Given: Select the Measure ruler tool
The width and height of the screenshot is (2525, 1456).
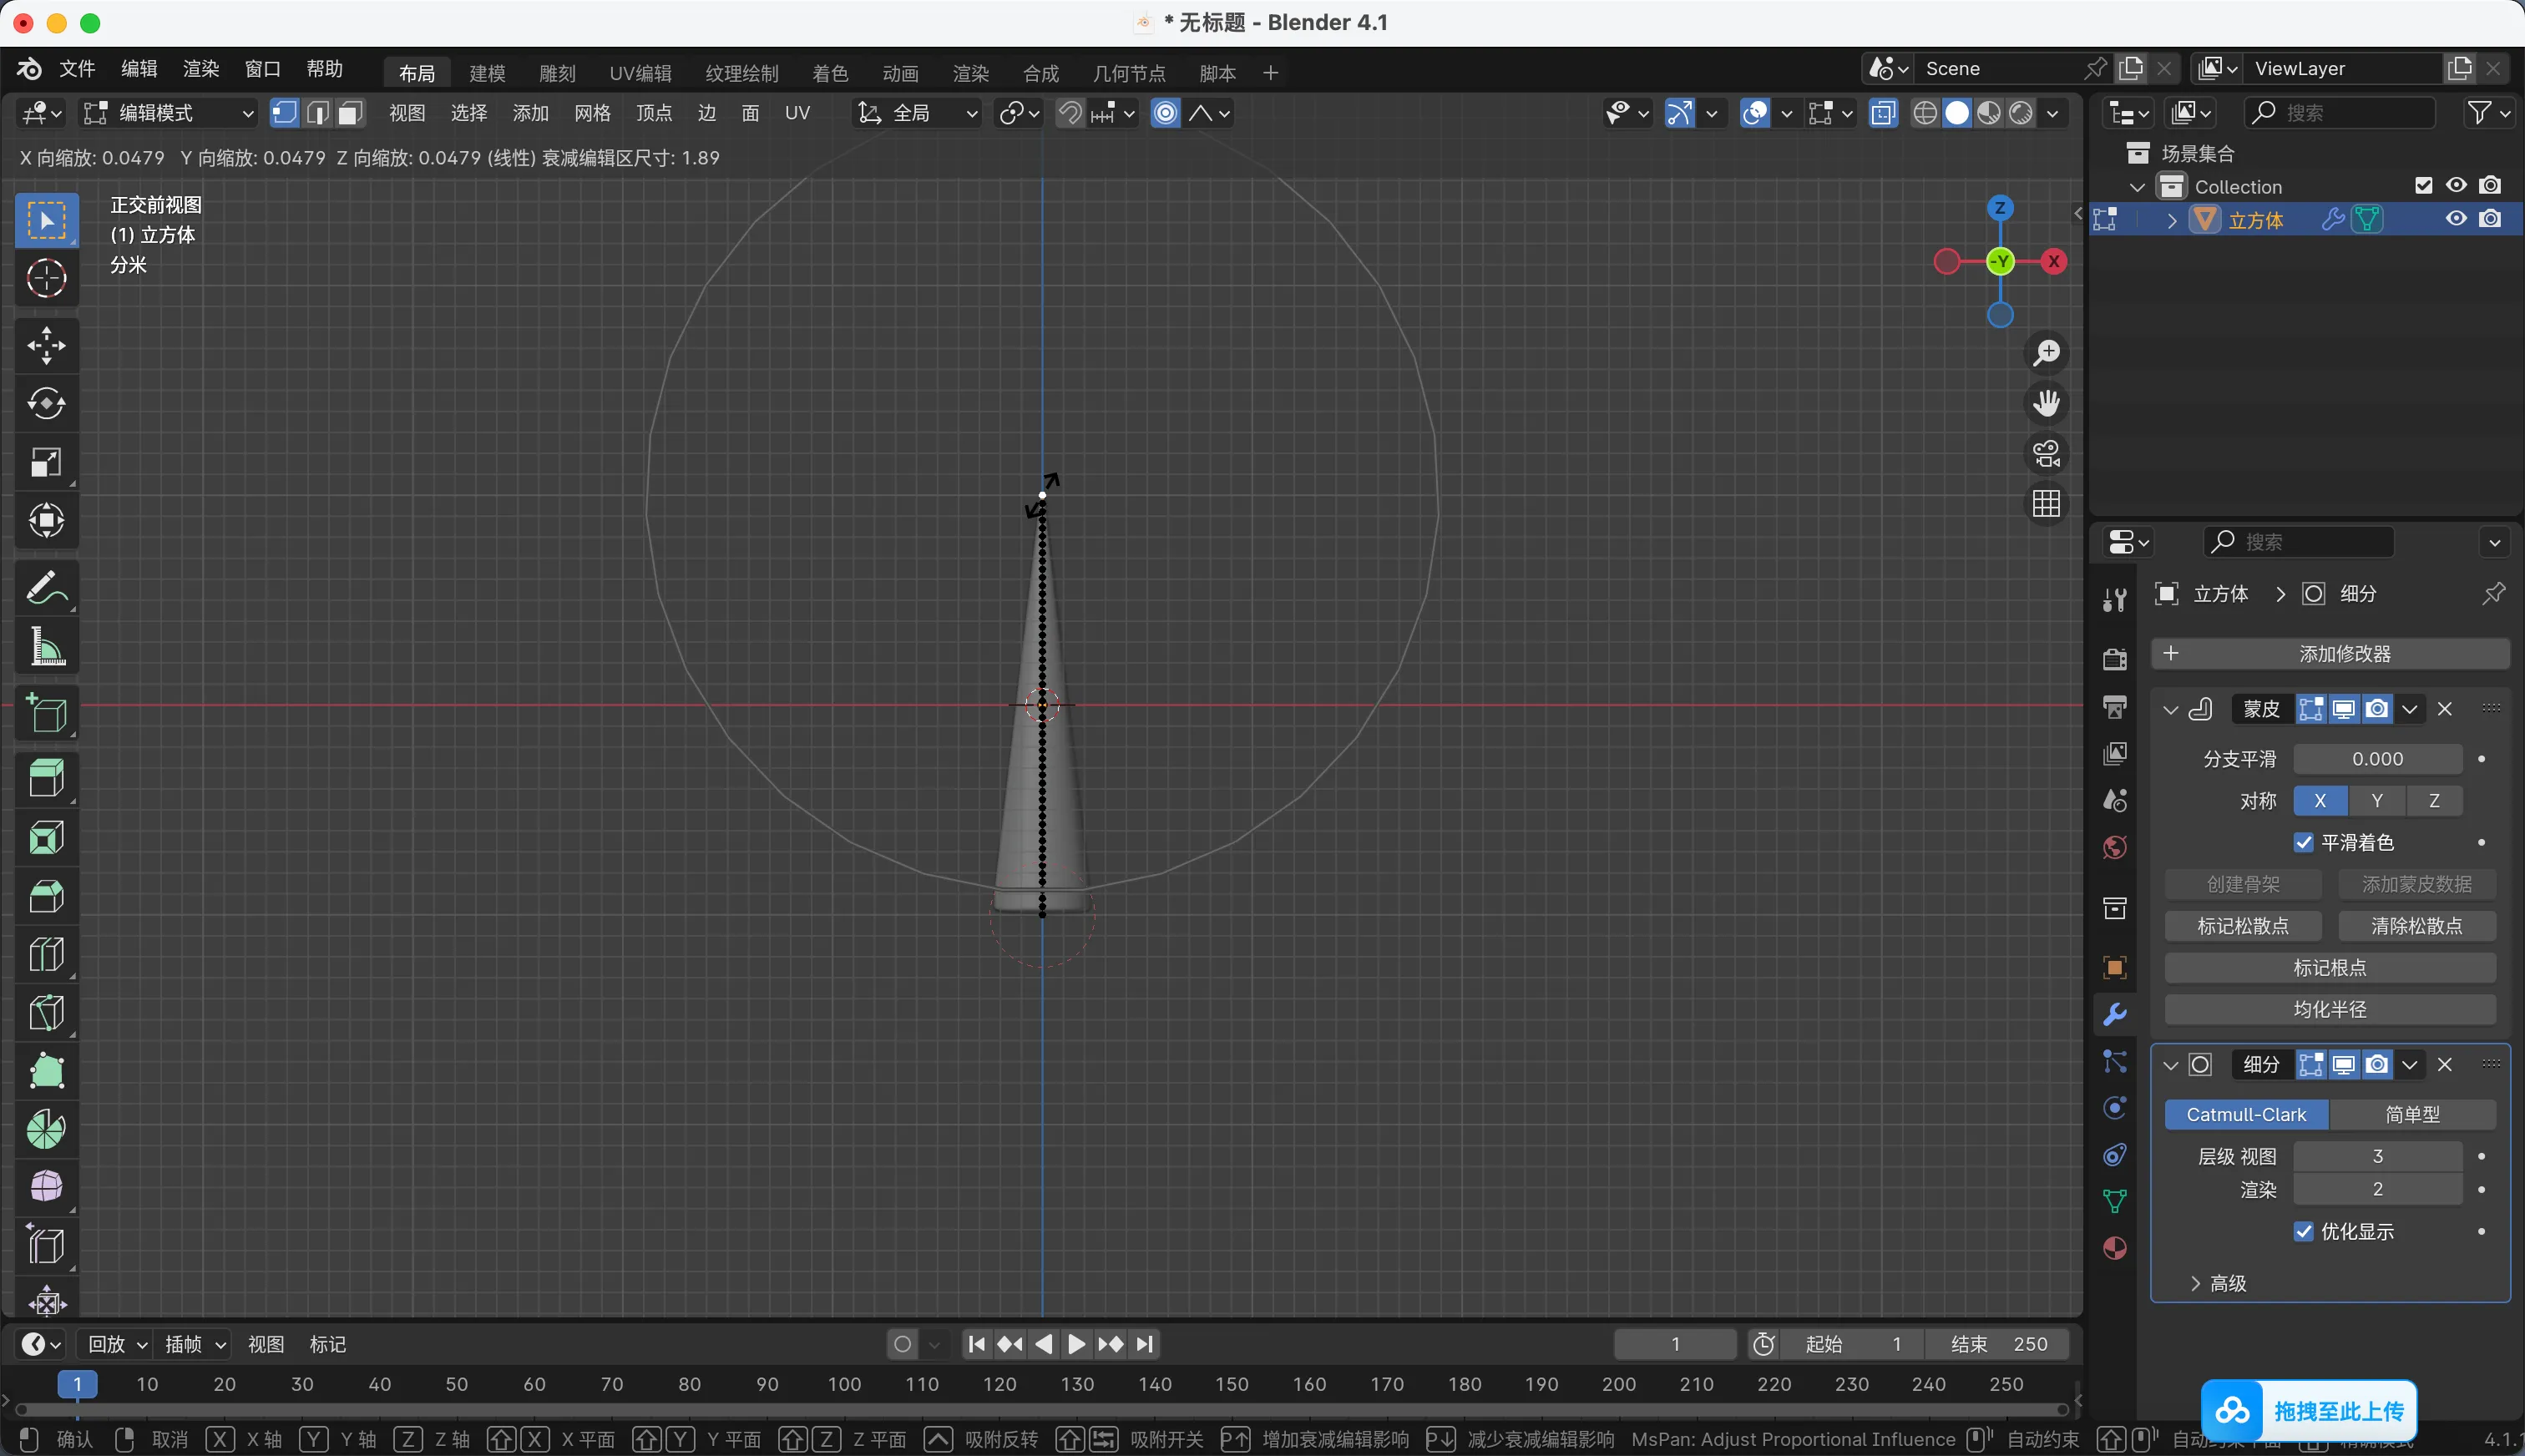Looking at the screenshot, I should (46, 647).
